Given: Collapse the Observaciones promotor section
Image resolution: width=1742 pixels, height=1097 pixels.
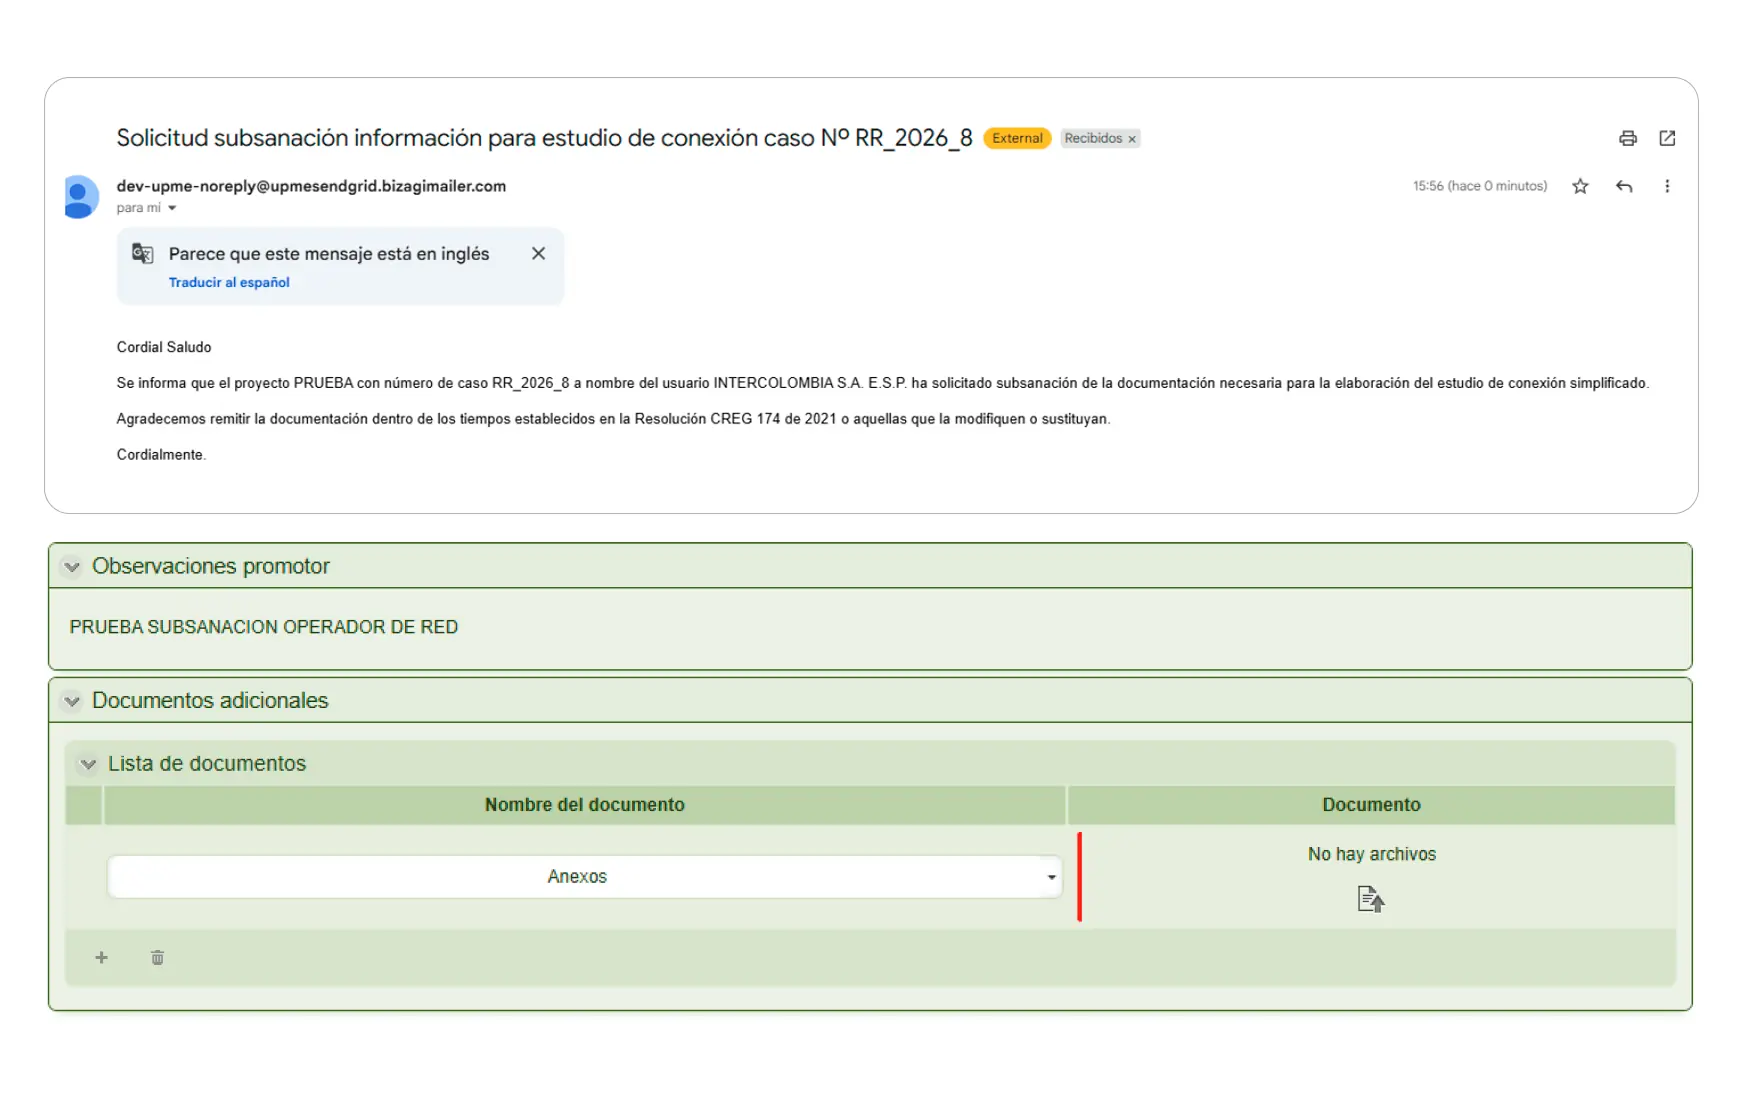Looking at the screenshot, I should (72, 567).
